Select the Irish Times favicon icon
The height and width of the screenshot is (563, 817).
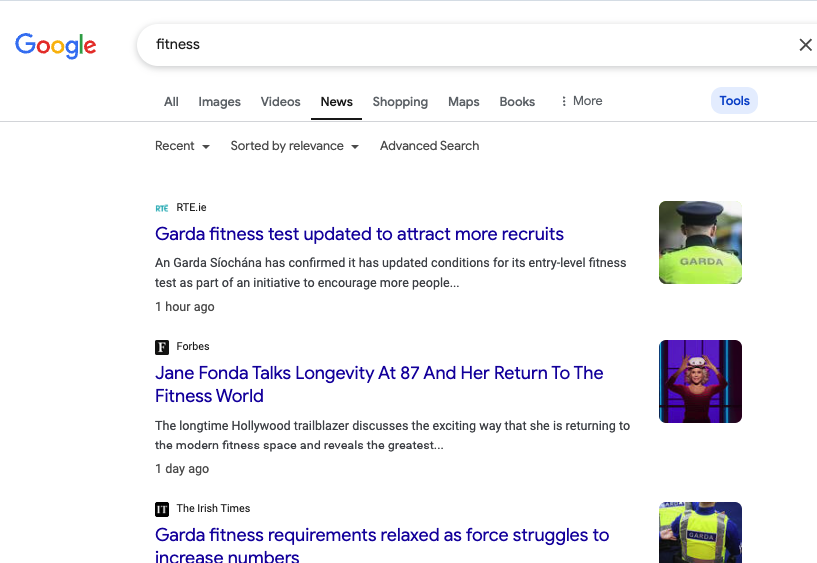(x=162, y=509)
